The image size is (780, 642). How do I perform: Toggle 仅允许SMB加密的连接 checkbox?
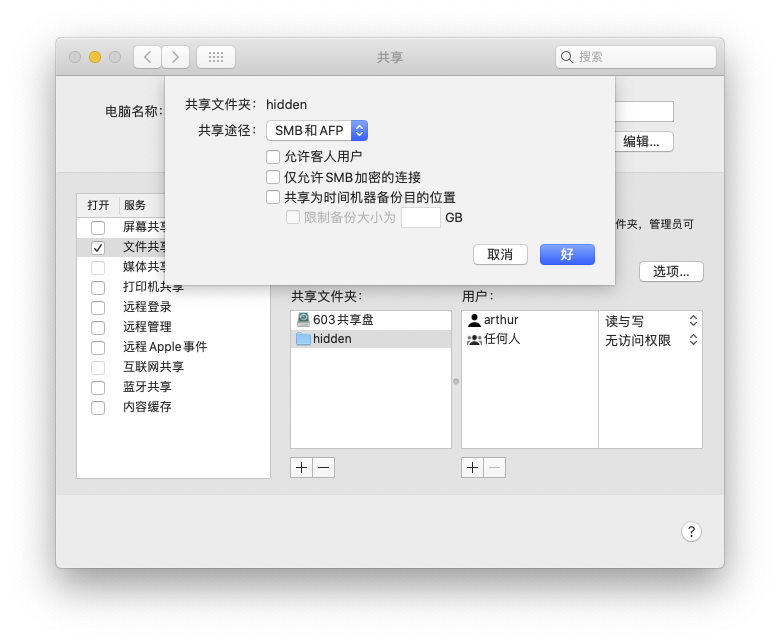pyautogui.click(x=273, y=177)
